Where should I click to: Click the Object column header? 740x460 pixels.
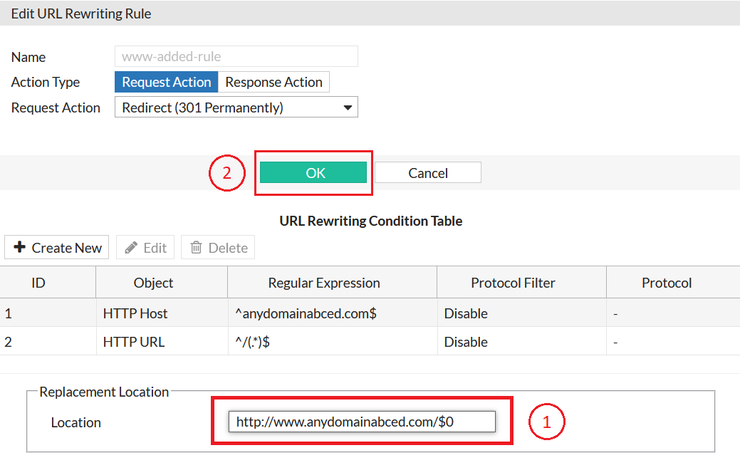click(x=153, y=283)
